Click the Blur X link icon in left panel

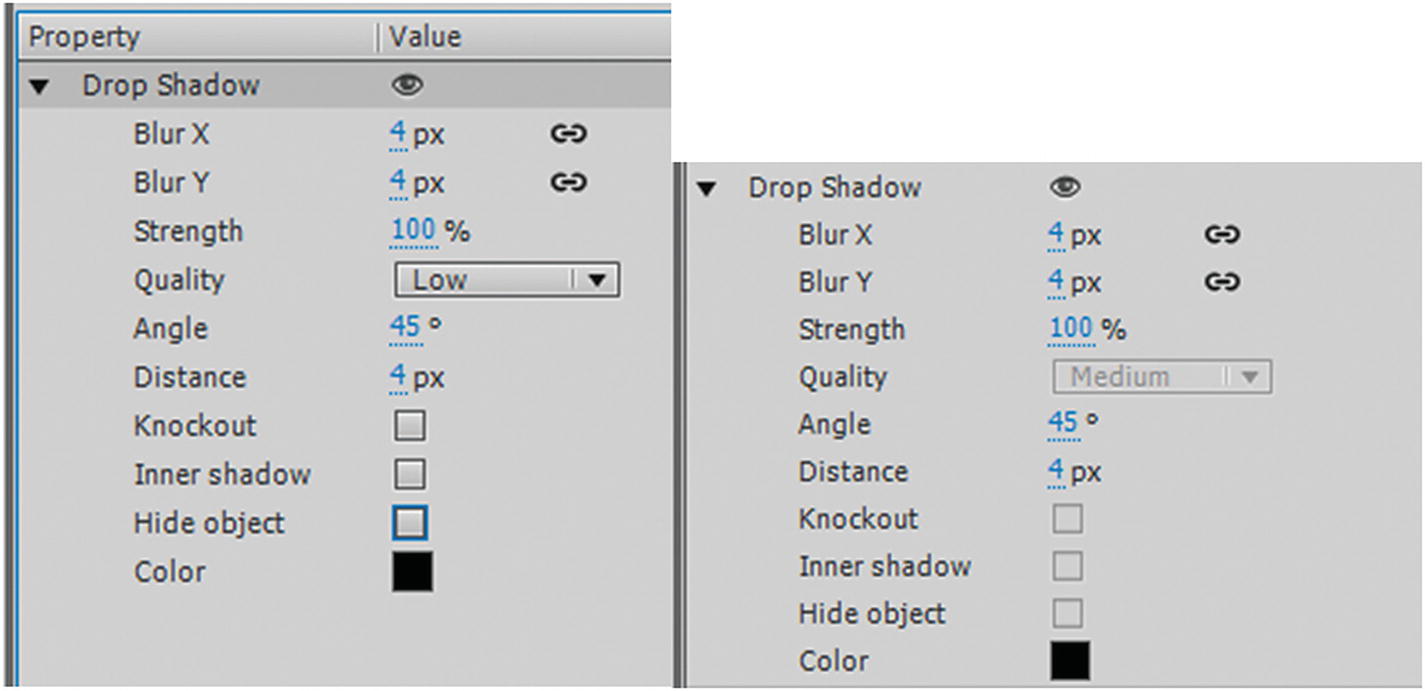click(568, 134)
